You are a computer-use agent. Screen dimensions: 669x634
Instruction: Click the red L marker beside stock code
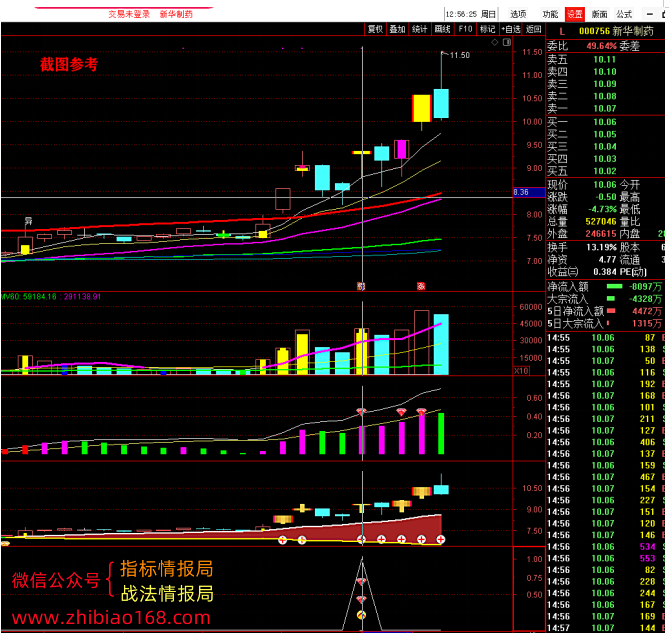click(562, 32)
